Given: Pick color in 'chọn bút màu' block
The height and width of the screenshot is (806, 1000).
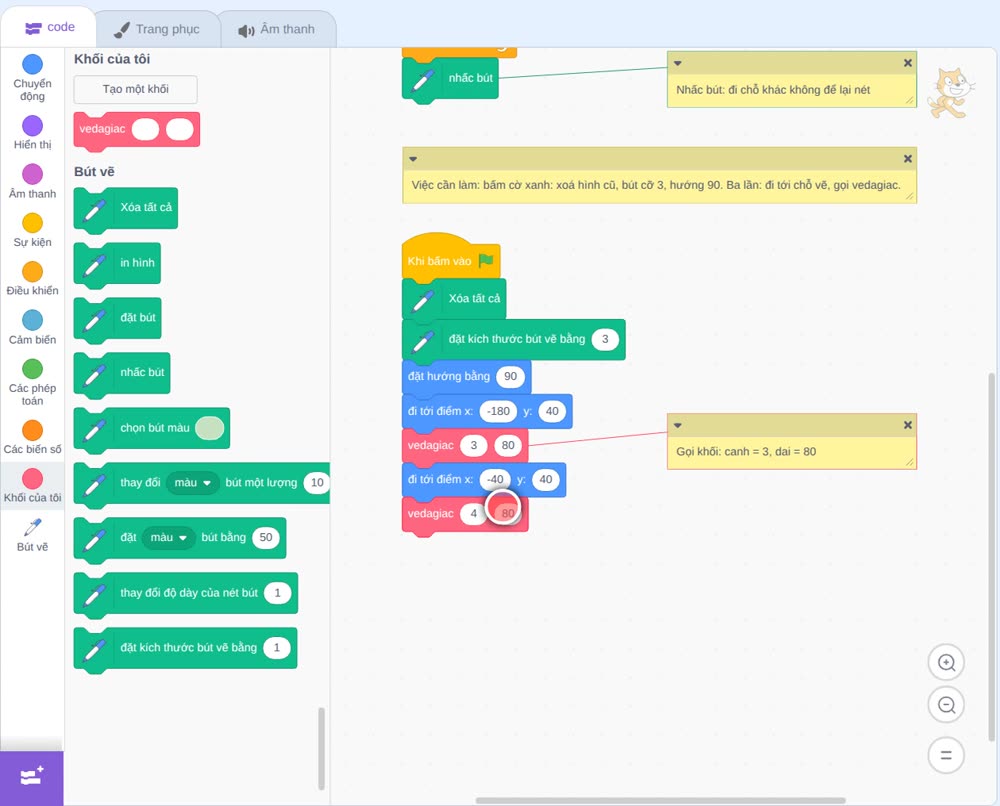Looking at the screenshot, I should pos(209,428).
